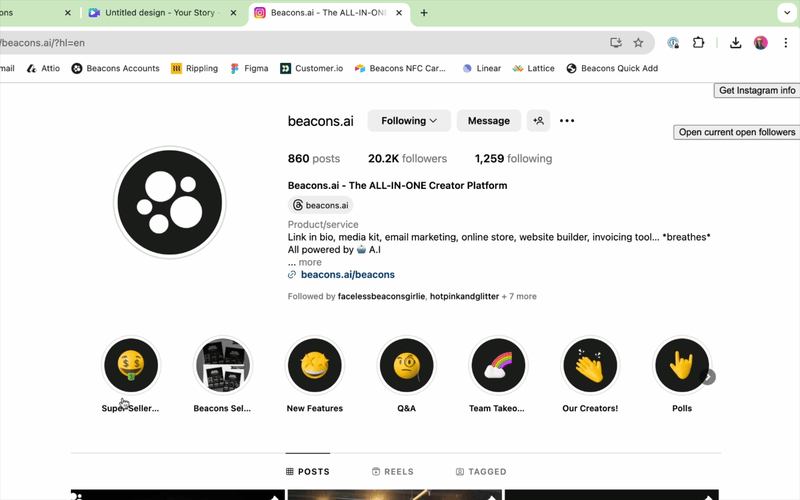Open profile options three-dot menu

pos(567,121)
